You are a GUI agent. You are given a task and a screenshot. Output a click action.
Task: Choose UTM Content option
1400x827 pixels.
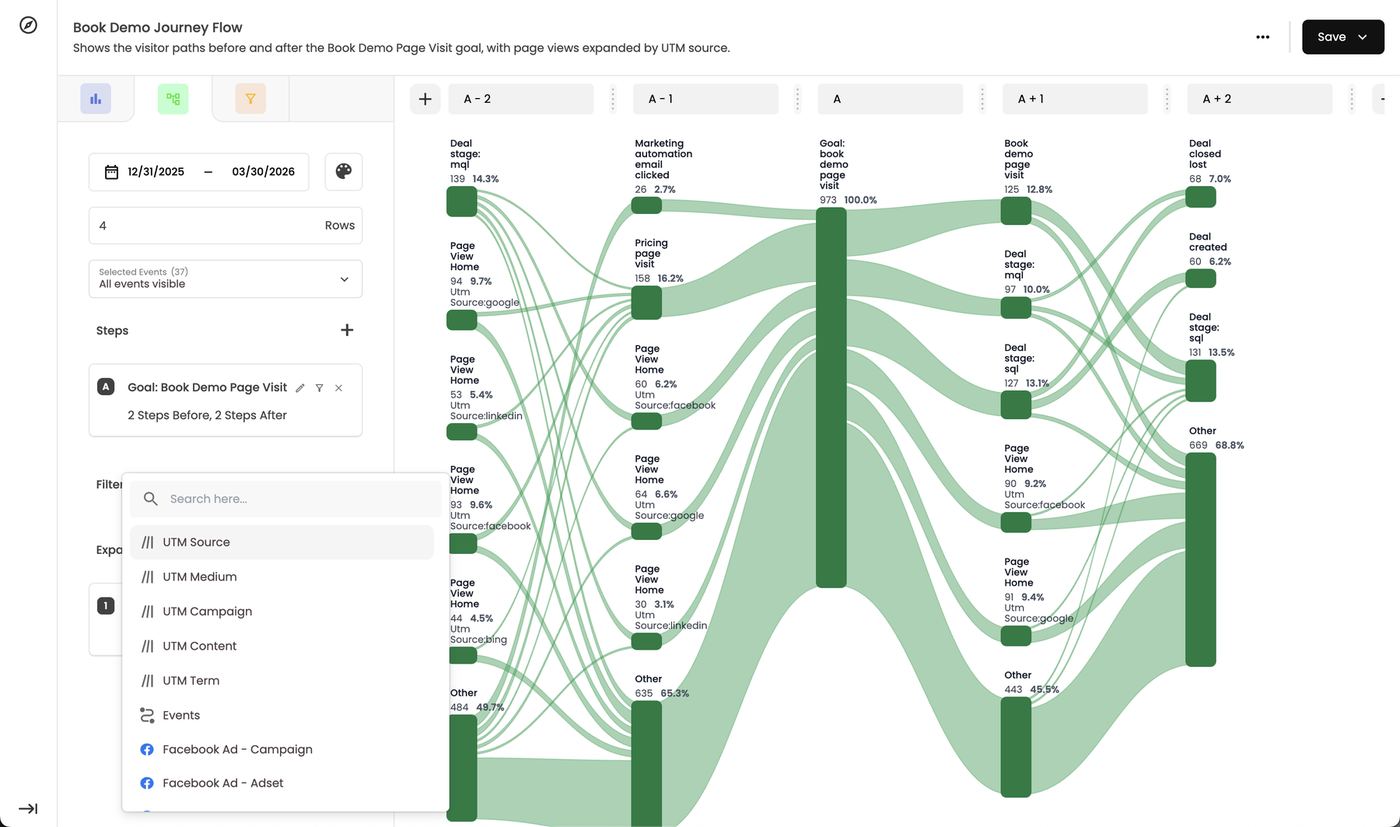point(282,646)
